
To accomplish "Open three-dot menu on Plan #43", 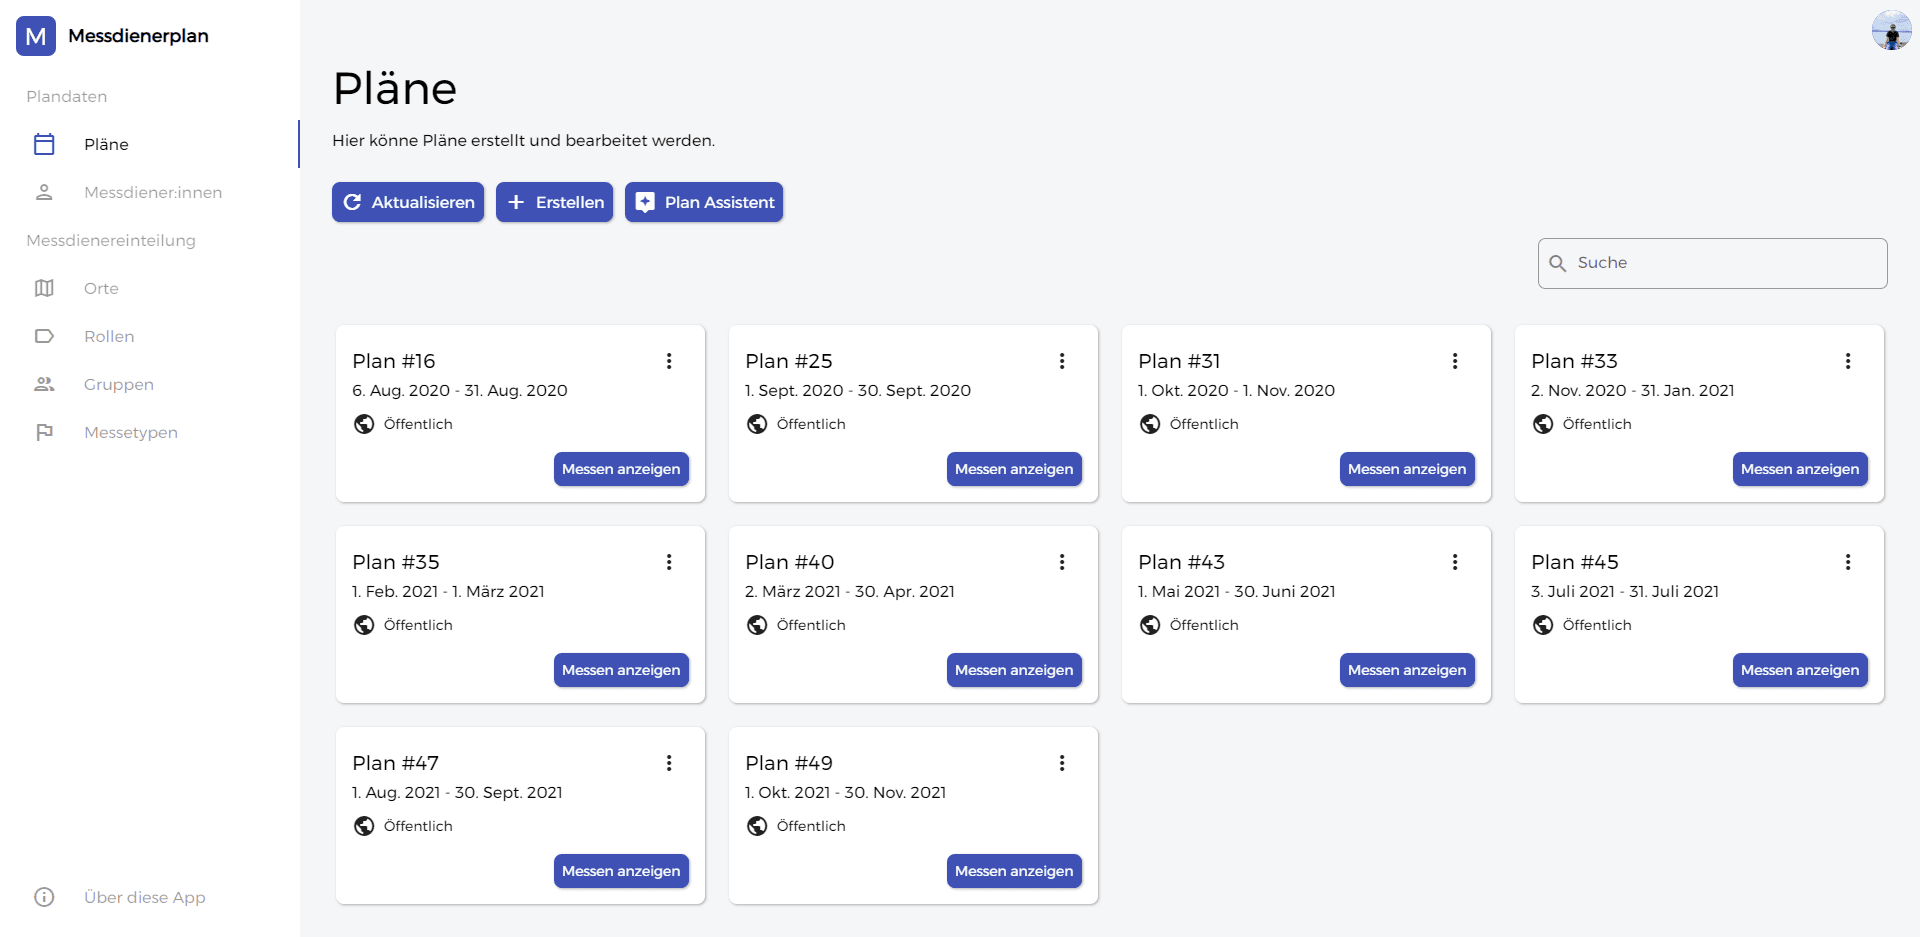I will coord(1455,562).
